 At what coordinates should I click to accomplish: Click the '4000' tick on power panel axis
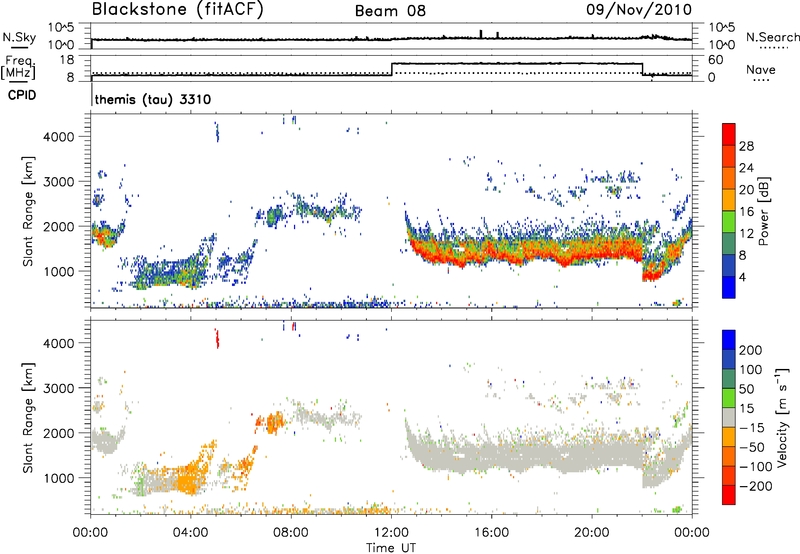click(58, 137)
